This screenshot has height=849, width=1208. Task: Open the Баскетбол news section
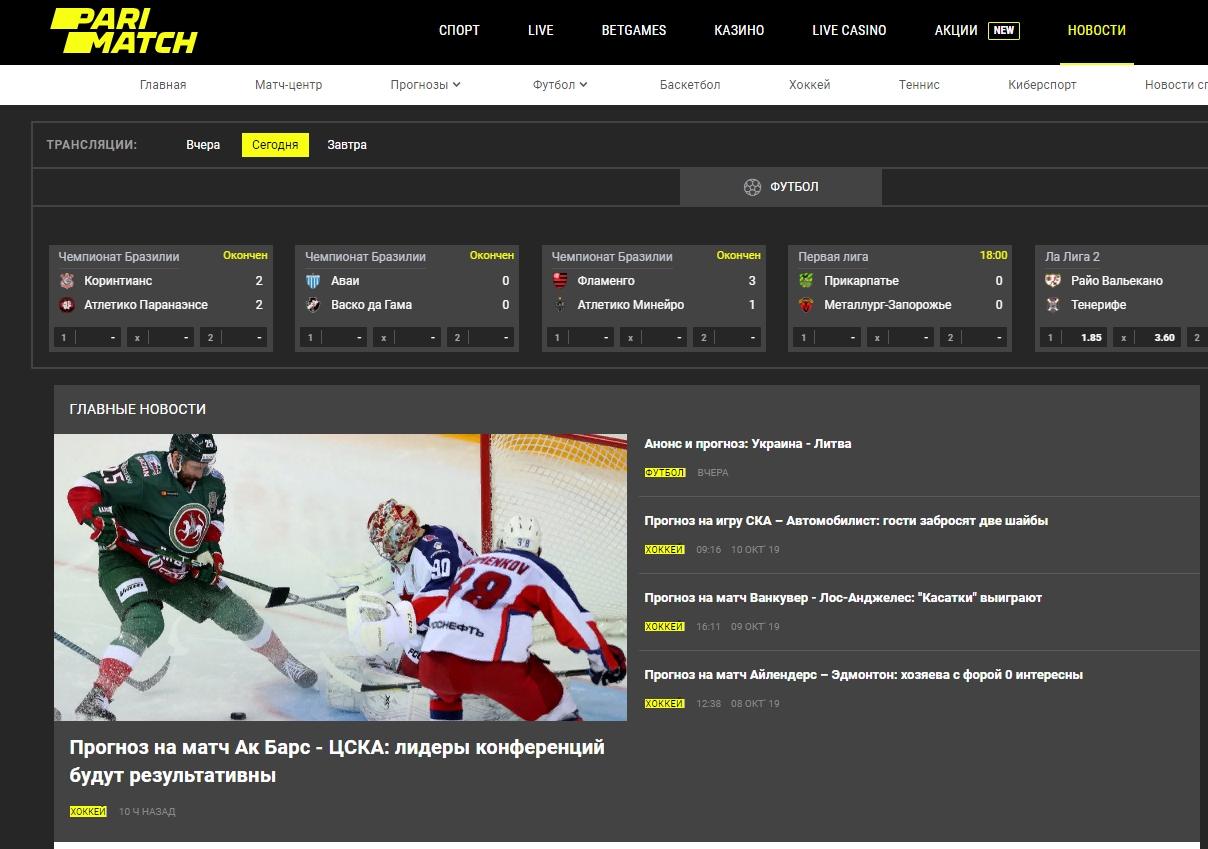tap(690, 85)
